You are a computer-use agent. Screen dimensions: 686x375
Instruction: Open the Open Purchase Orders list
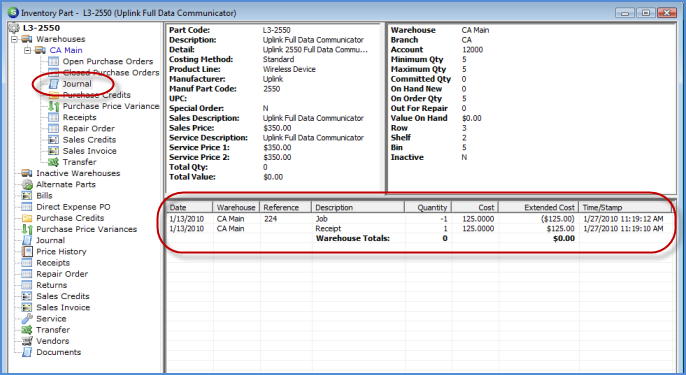click(x=108, y=61)
